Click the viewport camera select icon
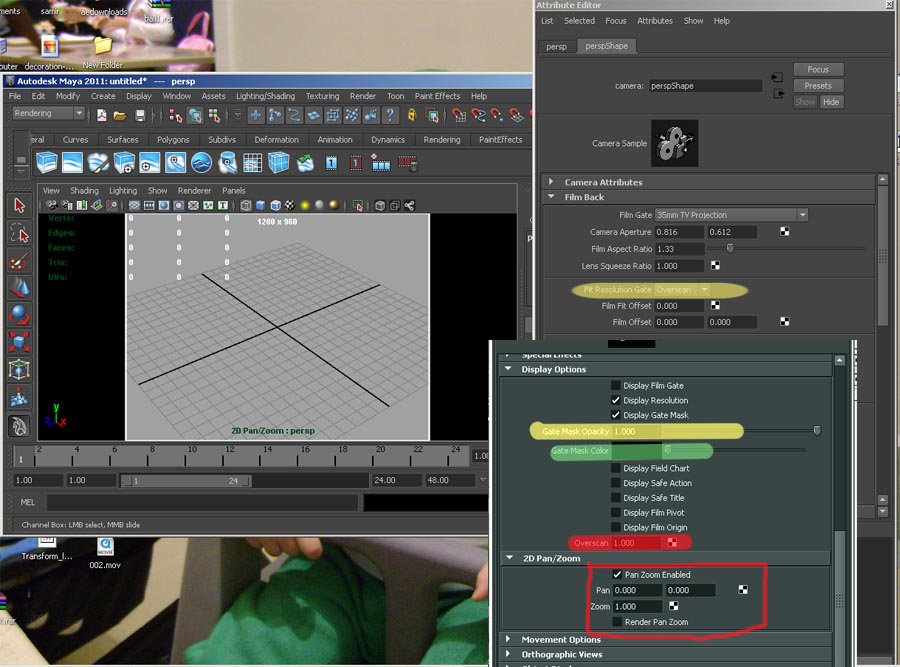Viewport: 900px width, 667px height. (x=52, y=205)
